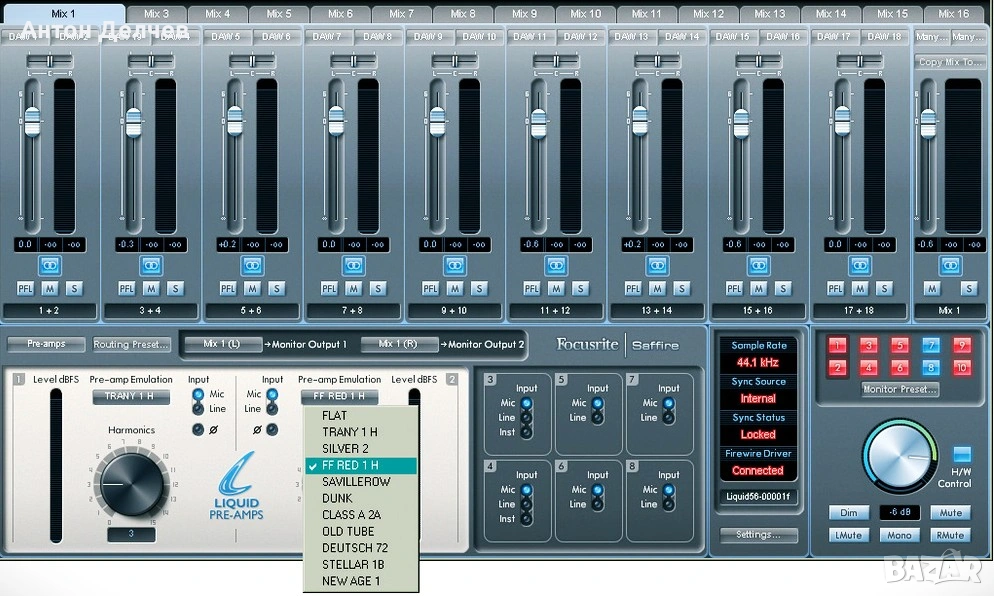This screenshot has width=994, height=596.
Task: Toggle stereo link icon on channel 9+10
Action: pyautogui.click(x=455, y=265)
